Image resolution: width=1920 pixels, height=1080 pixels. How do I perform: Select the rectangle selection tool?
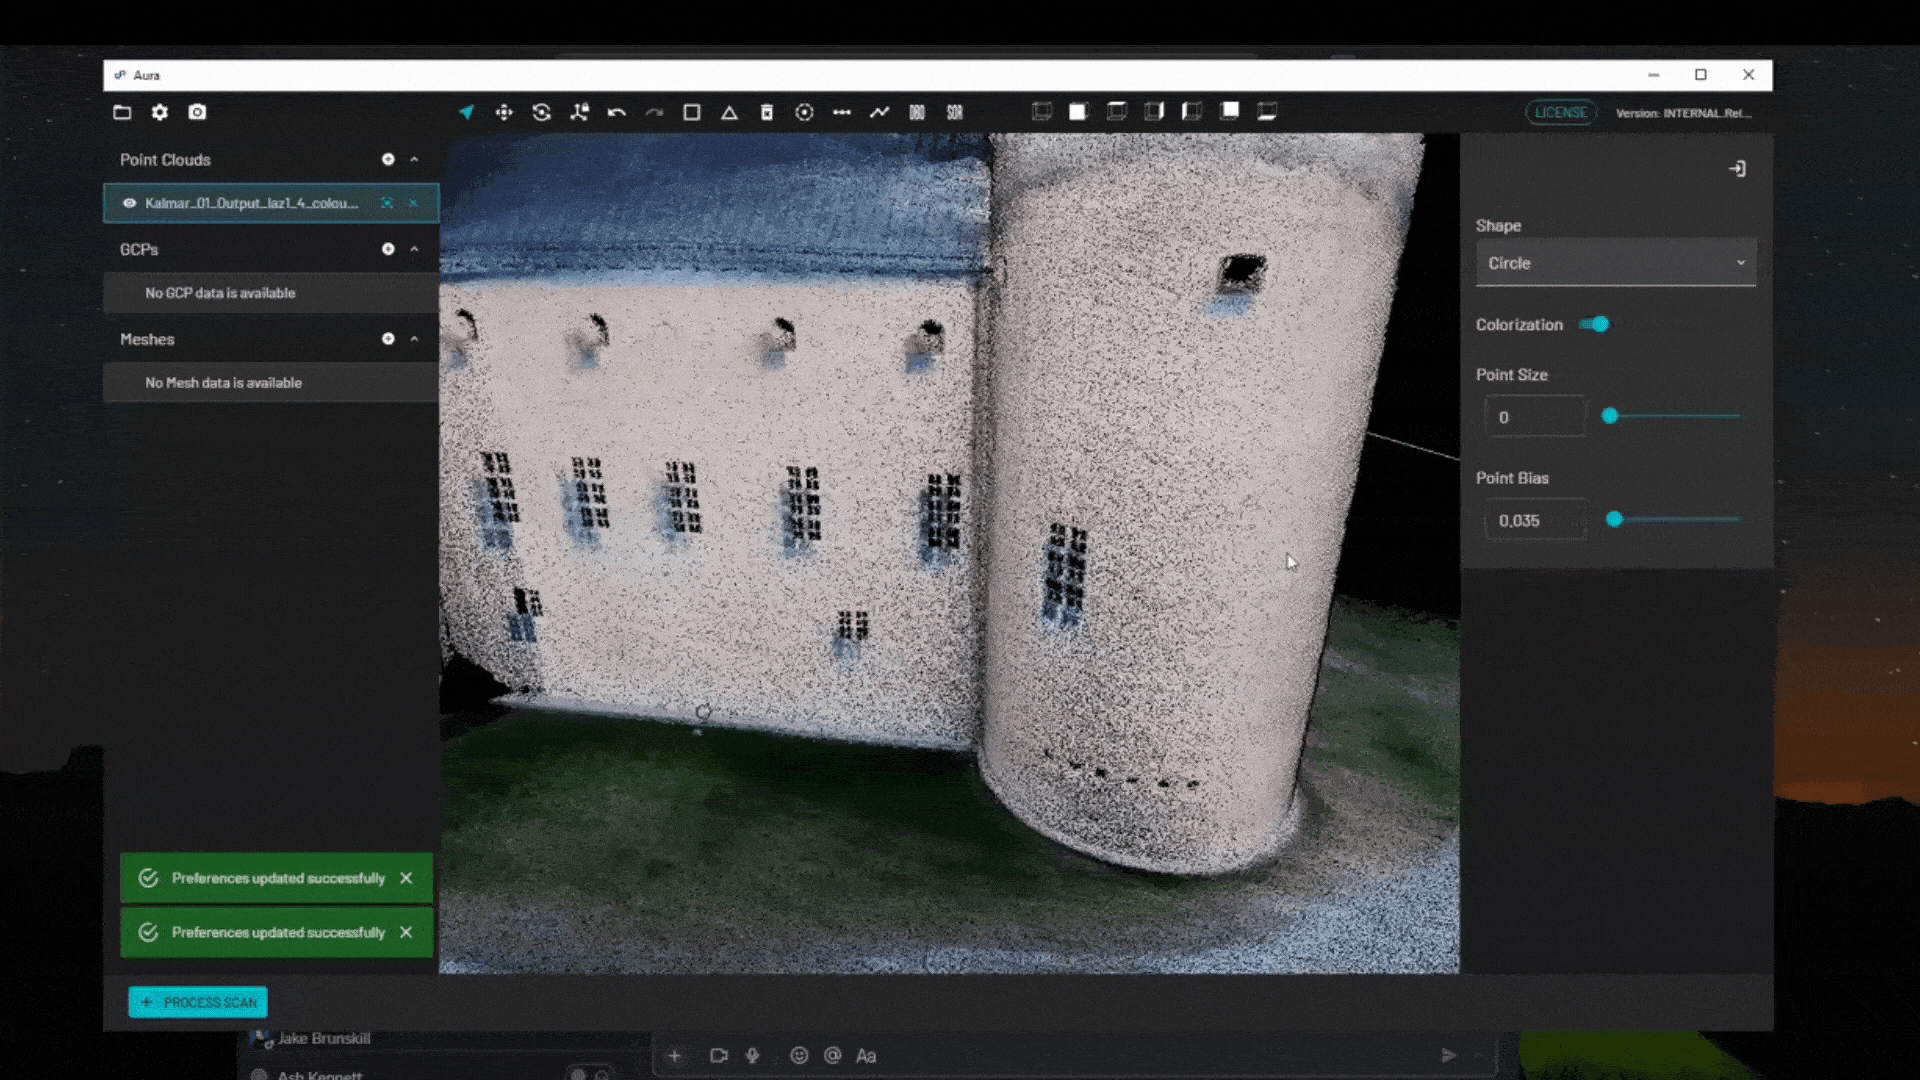pyautogui.click(x=691, y=112)
